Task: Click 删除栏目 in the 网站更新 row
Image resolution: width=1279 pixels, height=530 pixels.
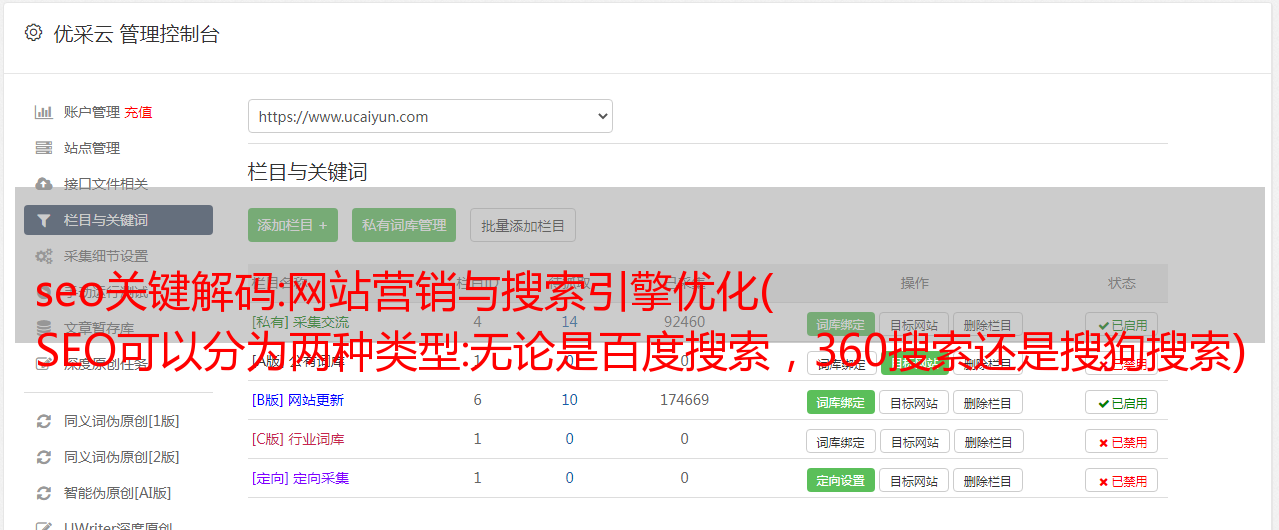Action: (x=988, y=402)
